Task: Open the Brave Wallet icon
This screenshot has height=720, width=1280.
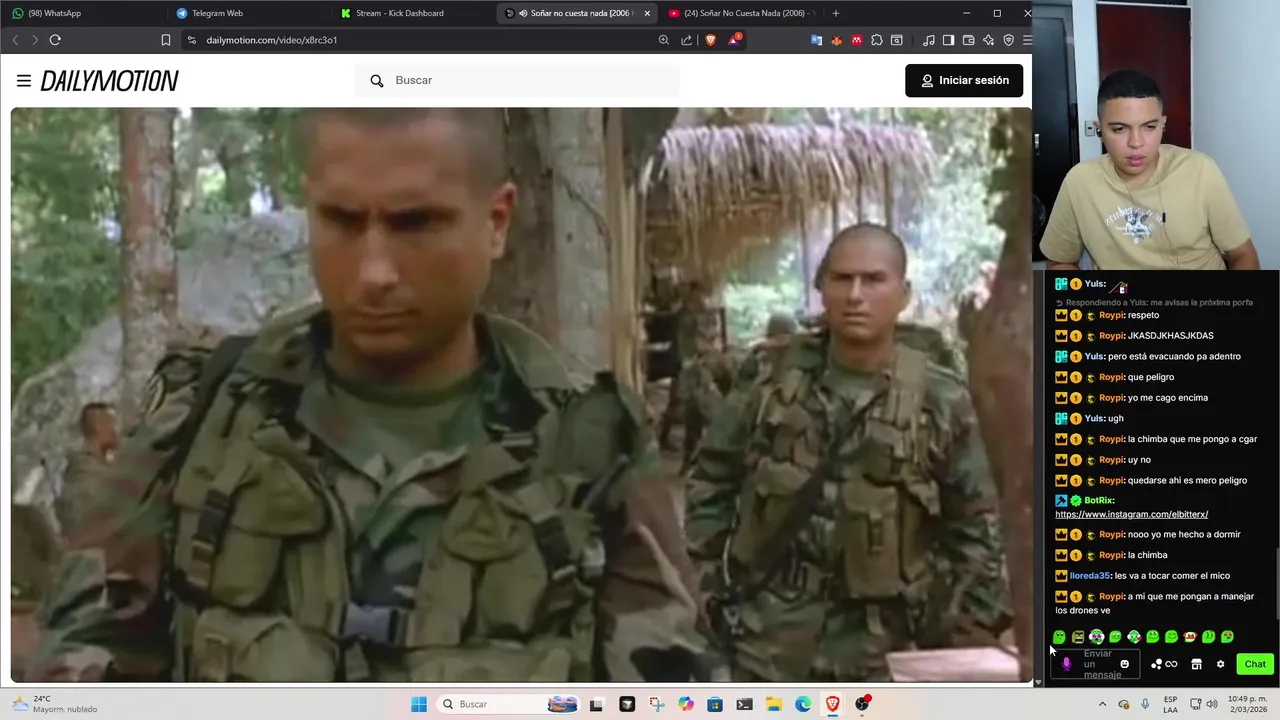Action: point(968,40)
